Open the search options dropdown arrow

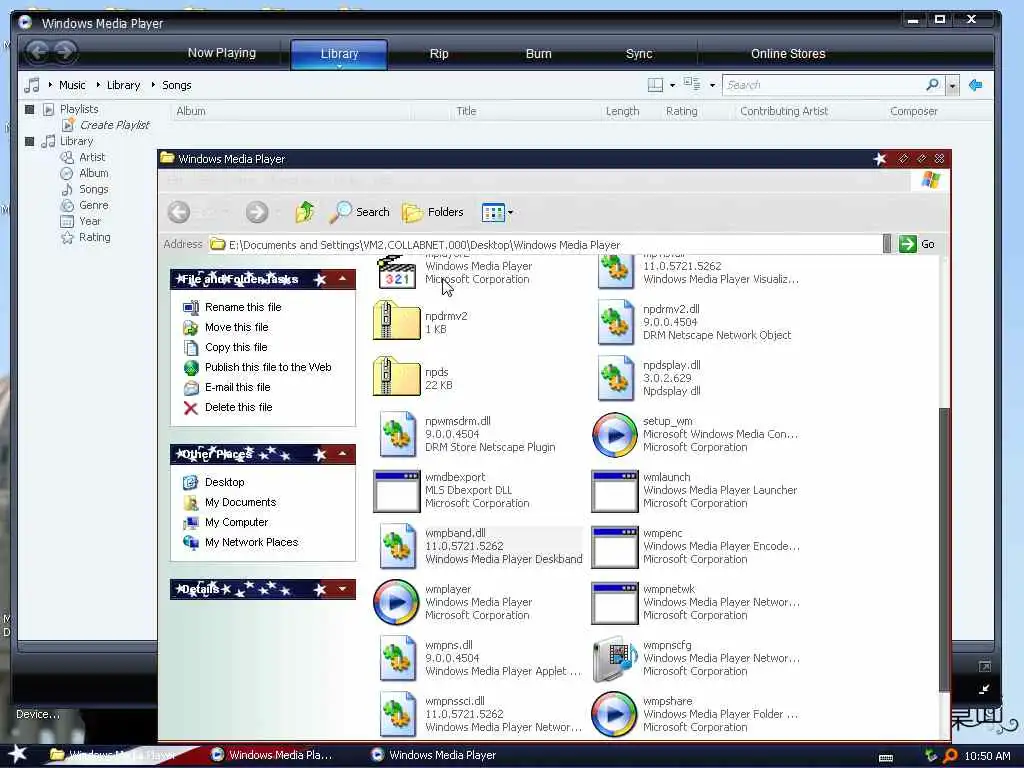pyautogui.click(x=953, y=86)
